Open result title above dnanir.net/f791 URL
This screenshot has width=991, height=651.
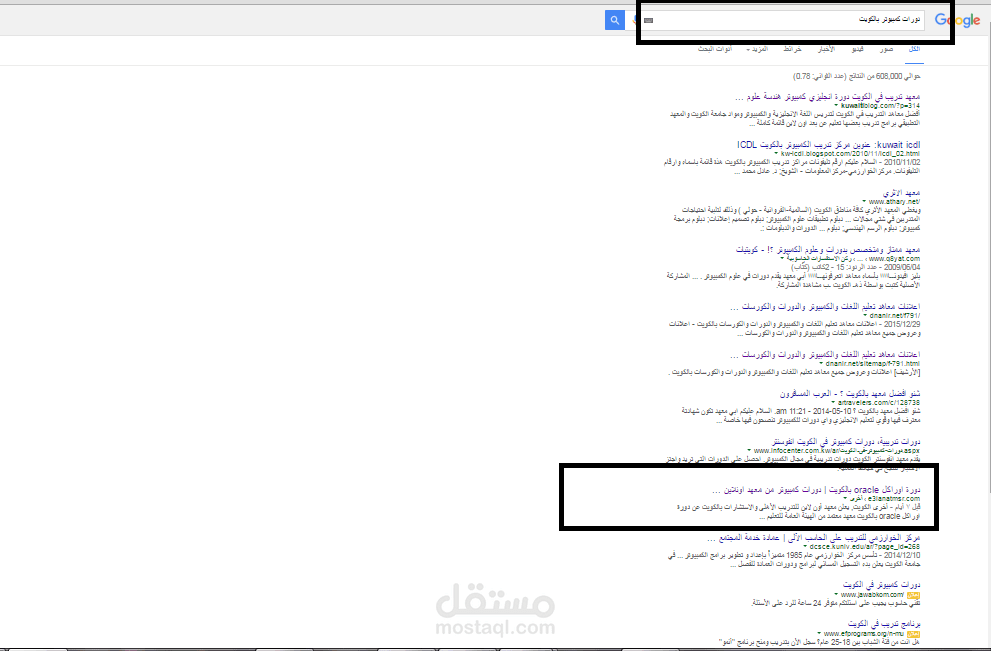pos(825,307)
